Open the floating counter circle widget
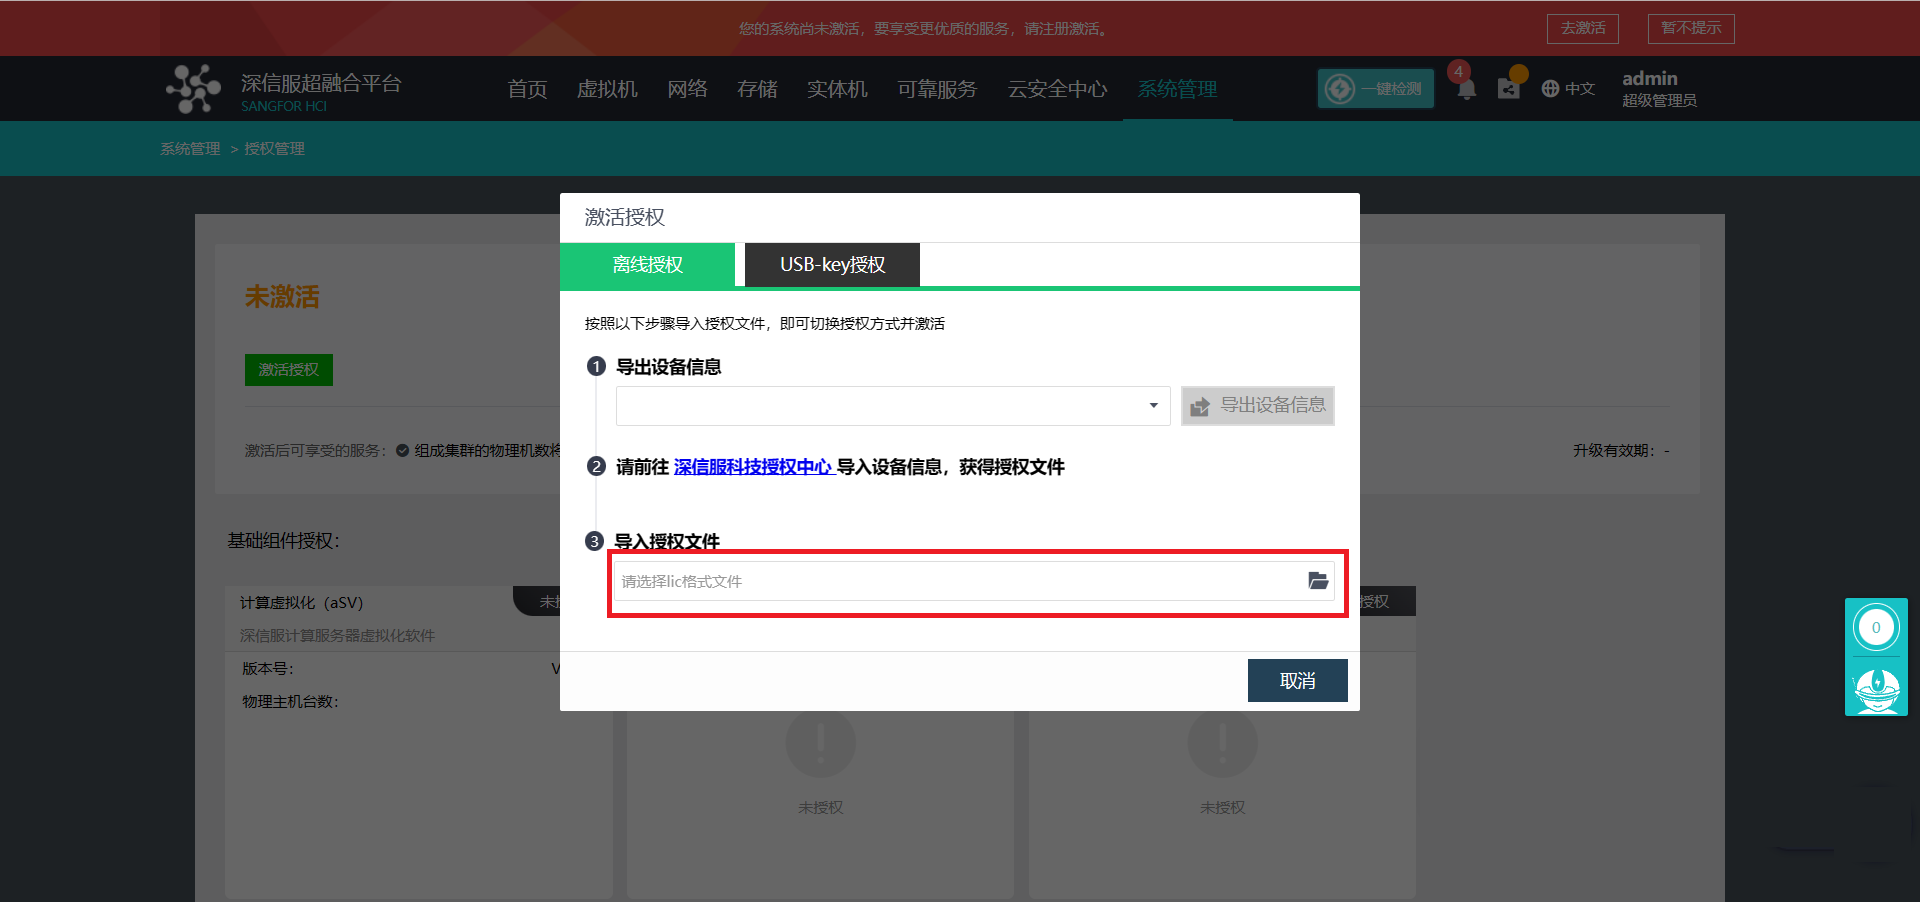 point(1876,628)
